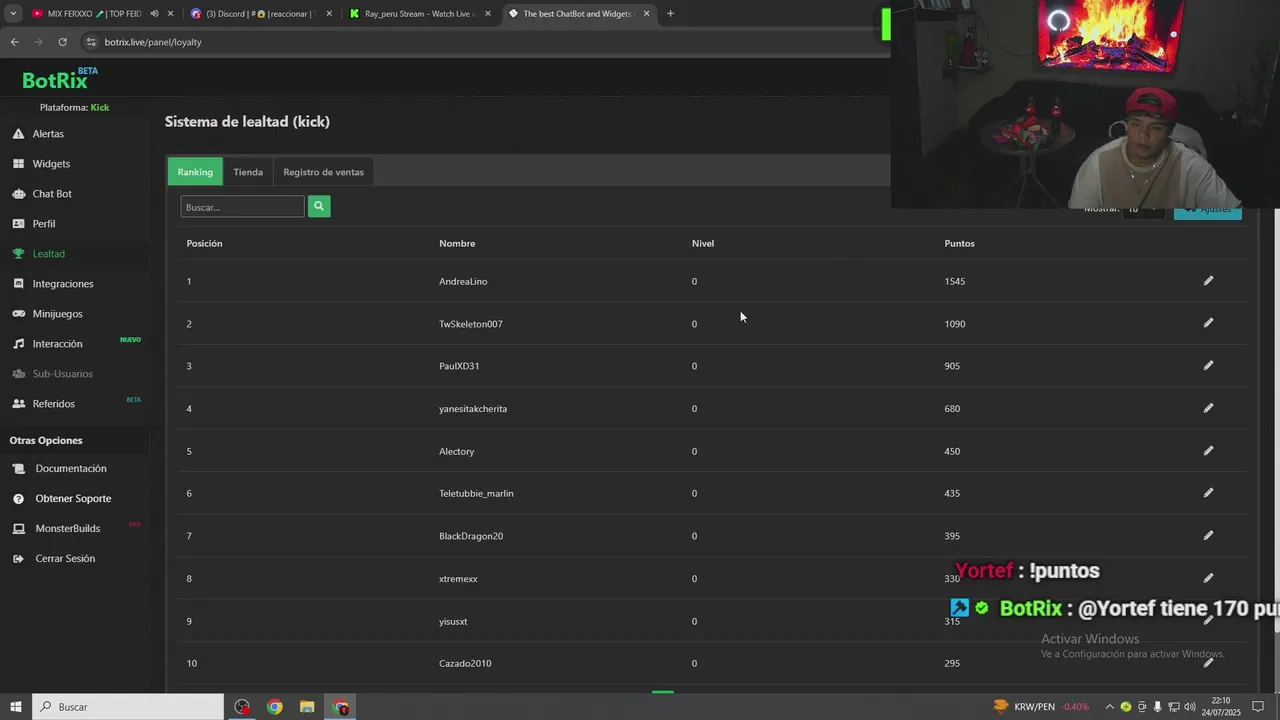Switch to the Ranking tab

(x=195, y=172)
